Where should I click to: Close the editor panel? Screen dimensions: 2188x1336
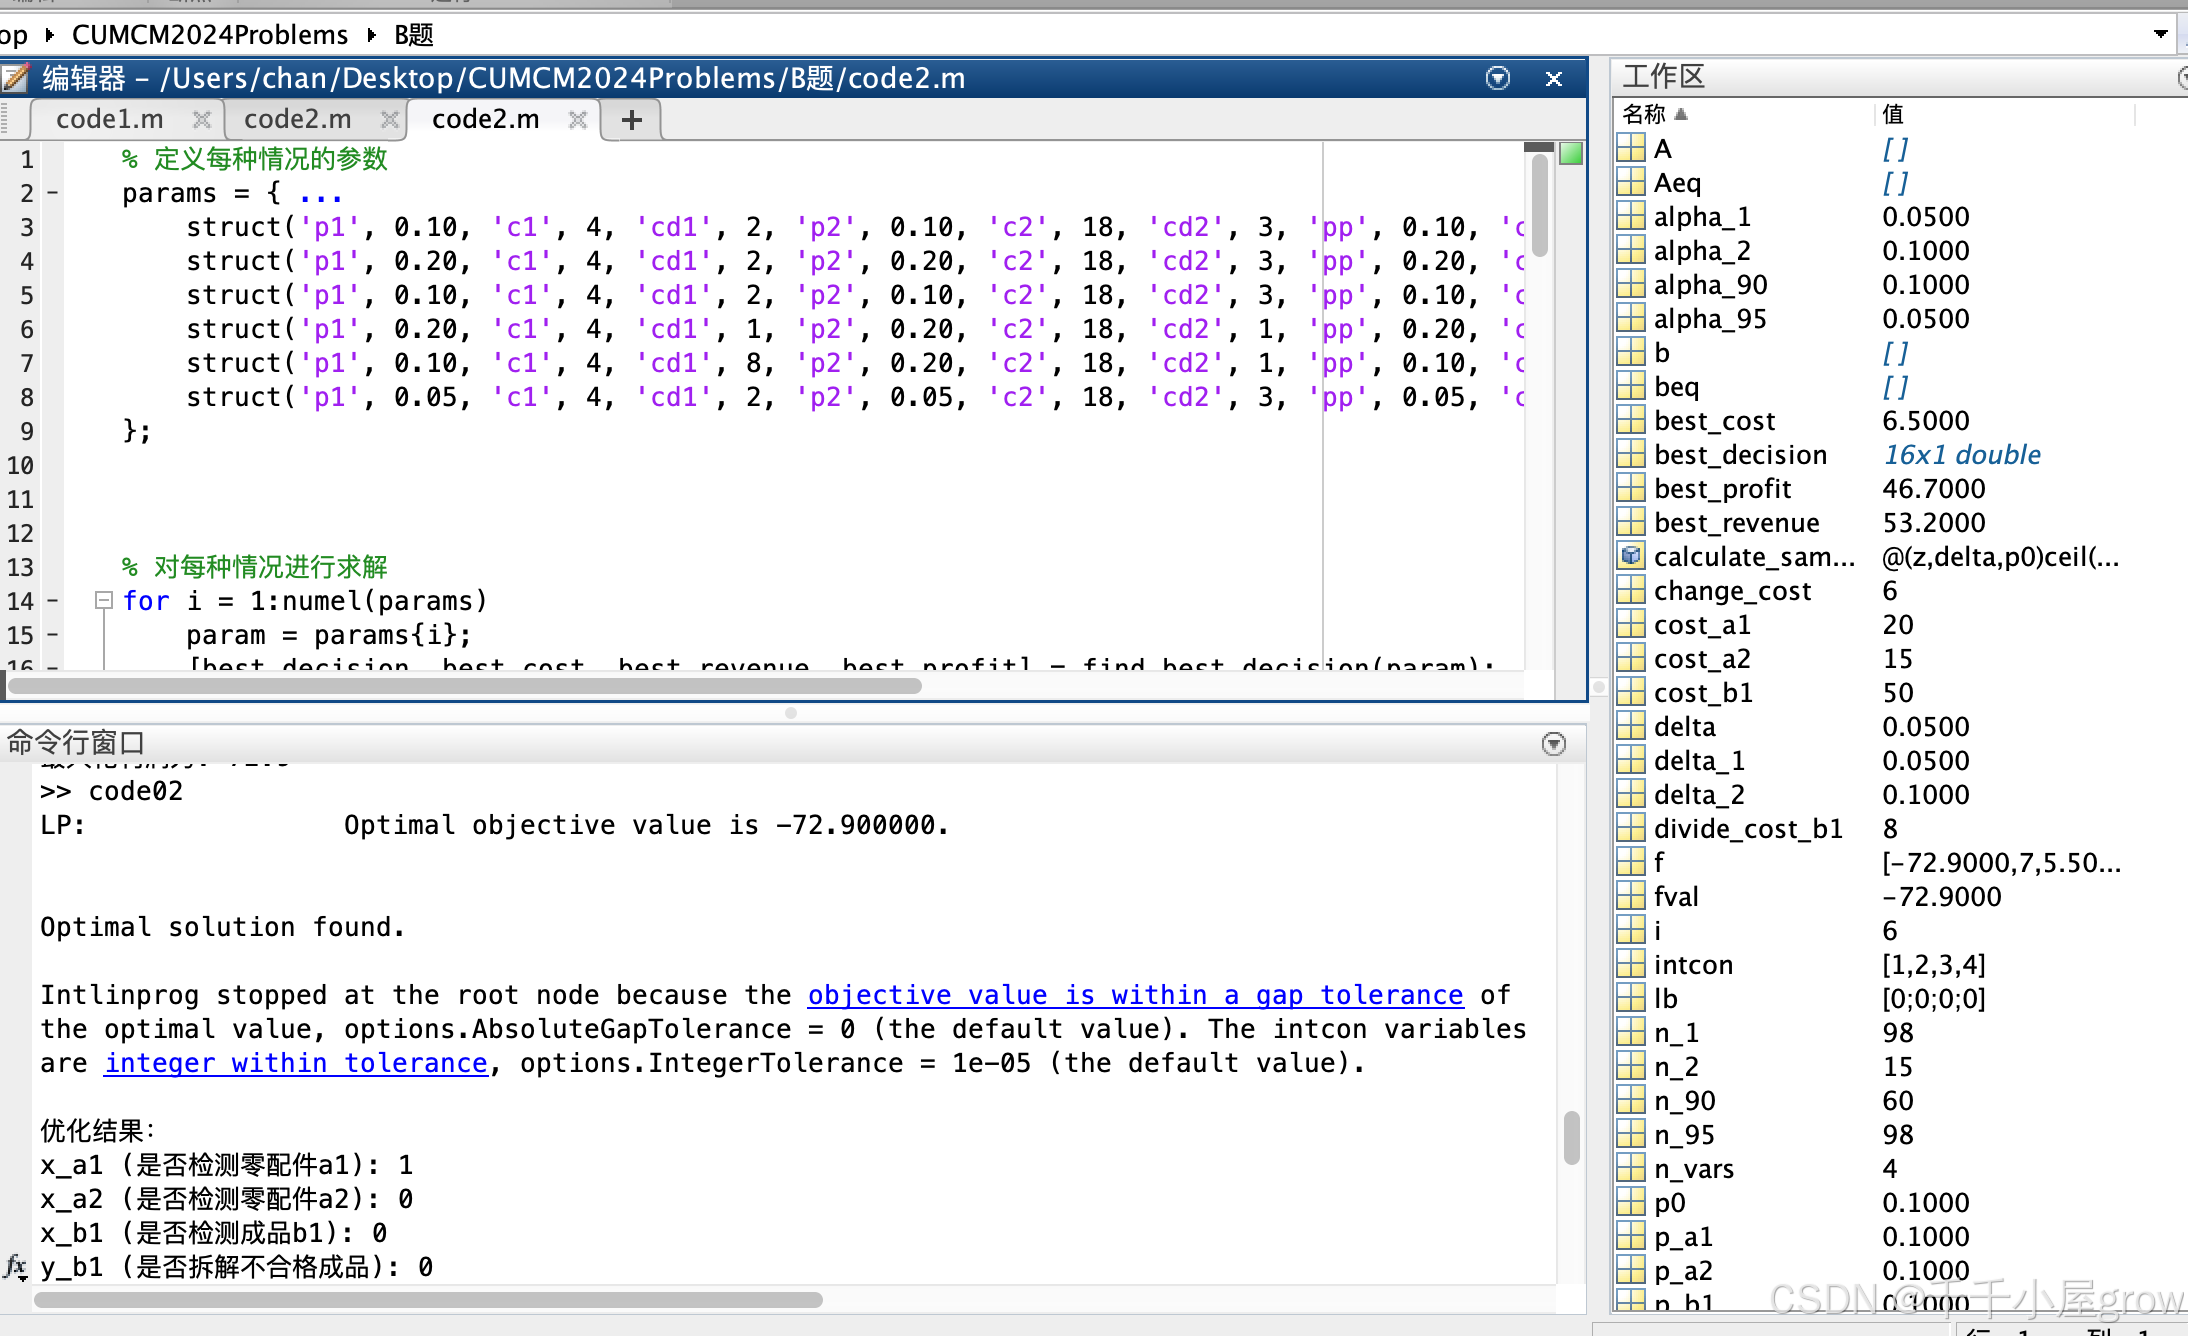click(1554, 78)
